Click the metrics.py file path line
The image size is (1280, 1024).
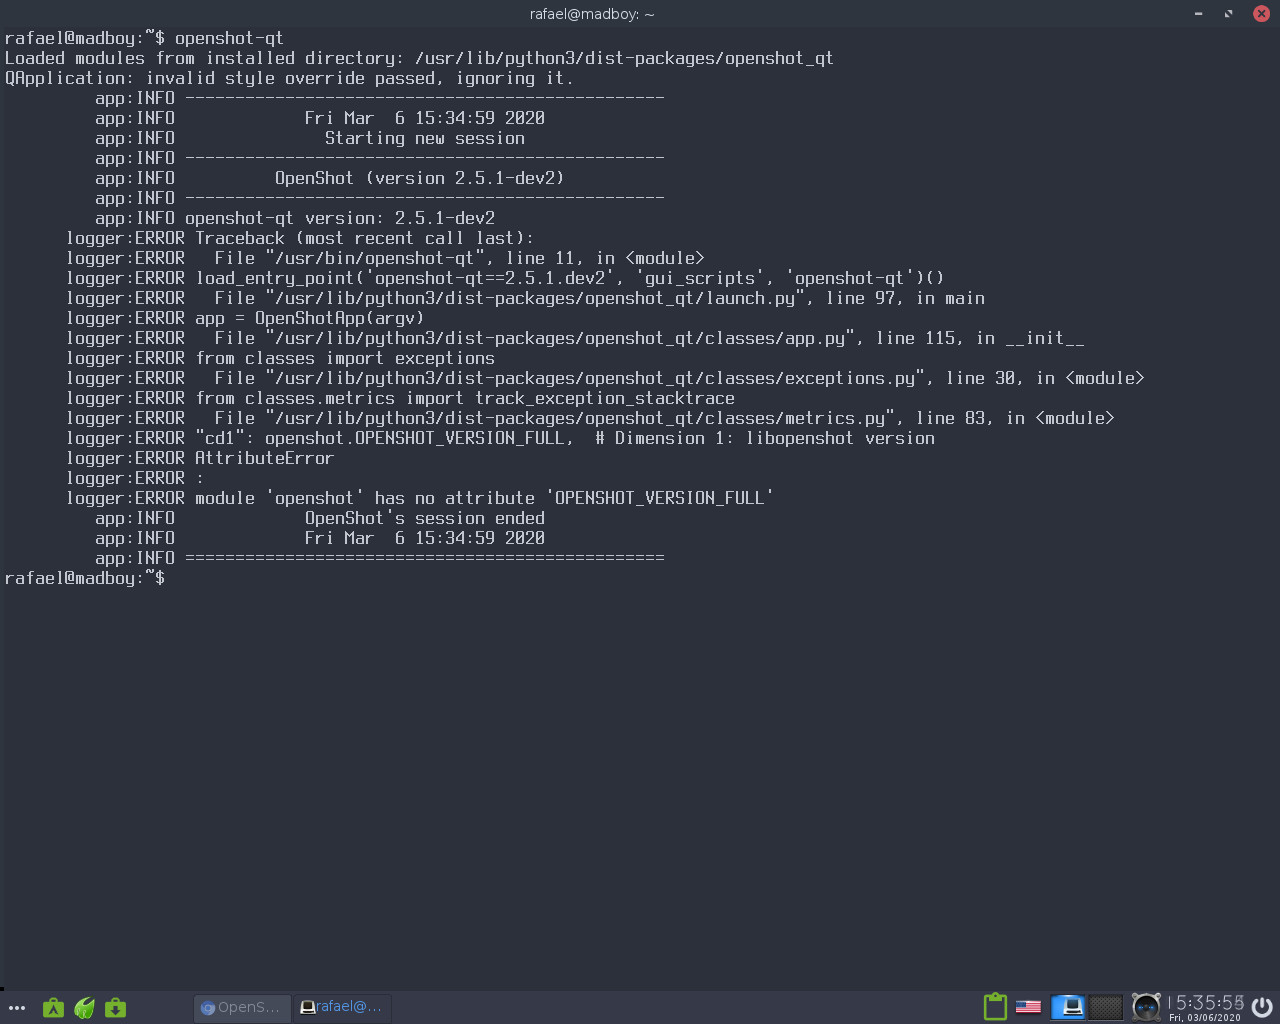590,418
